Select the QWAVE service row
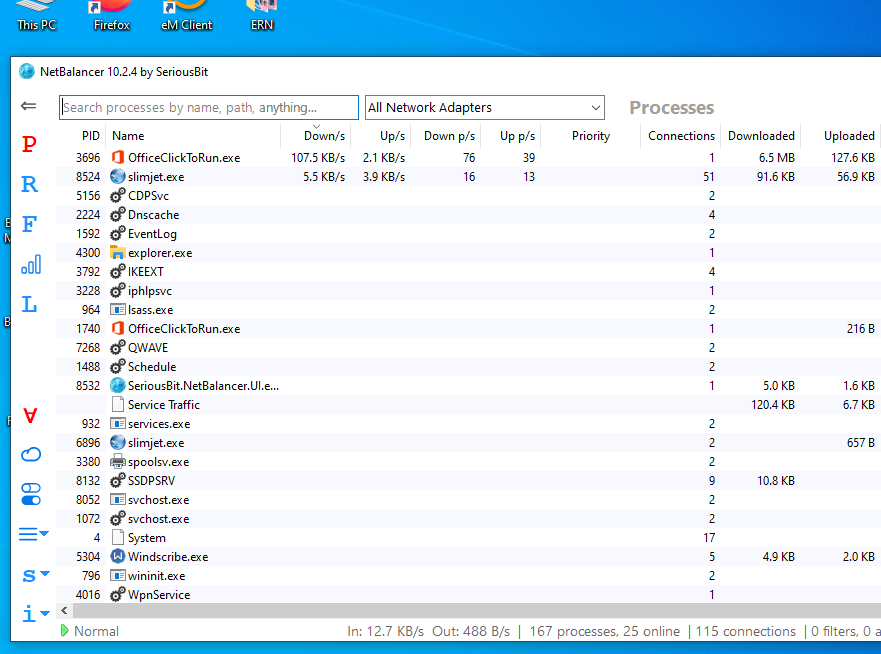Image resolution: width=881 pixels, height=654 pixels. pyautogui.click(x=468, y=348)
